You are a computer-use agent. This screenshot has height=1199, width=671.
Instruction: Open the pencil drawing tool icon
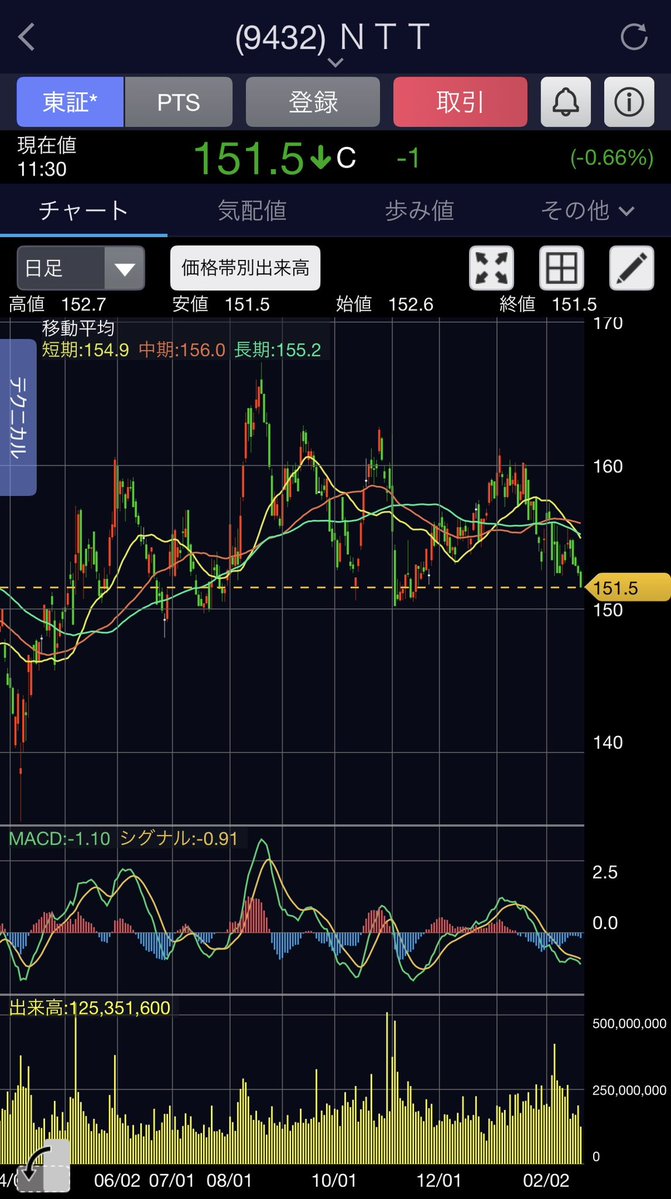click(631, 268)
